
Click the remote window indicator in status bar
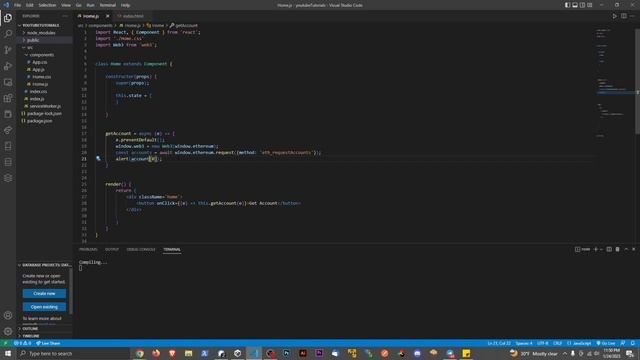5,343
